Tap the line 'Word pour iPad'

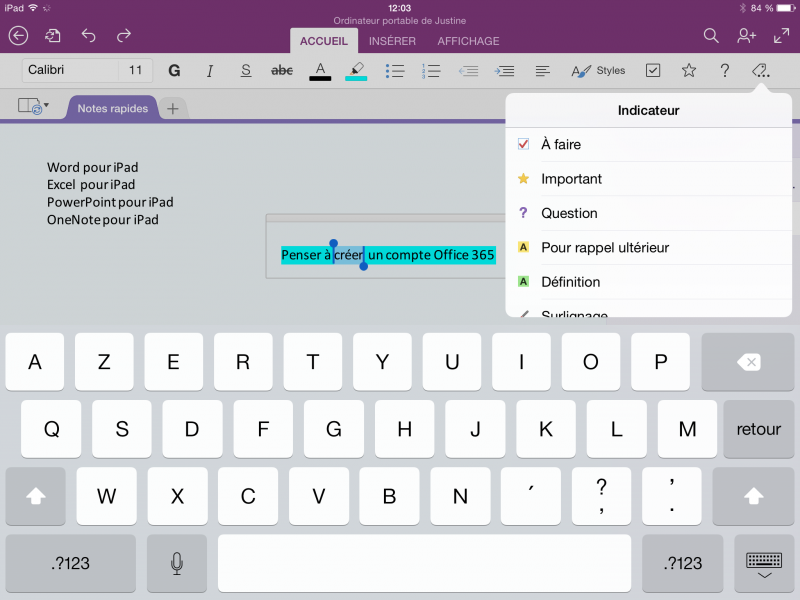[x=92, y=167]
